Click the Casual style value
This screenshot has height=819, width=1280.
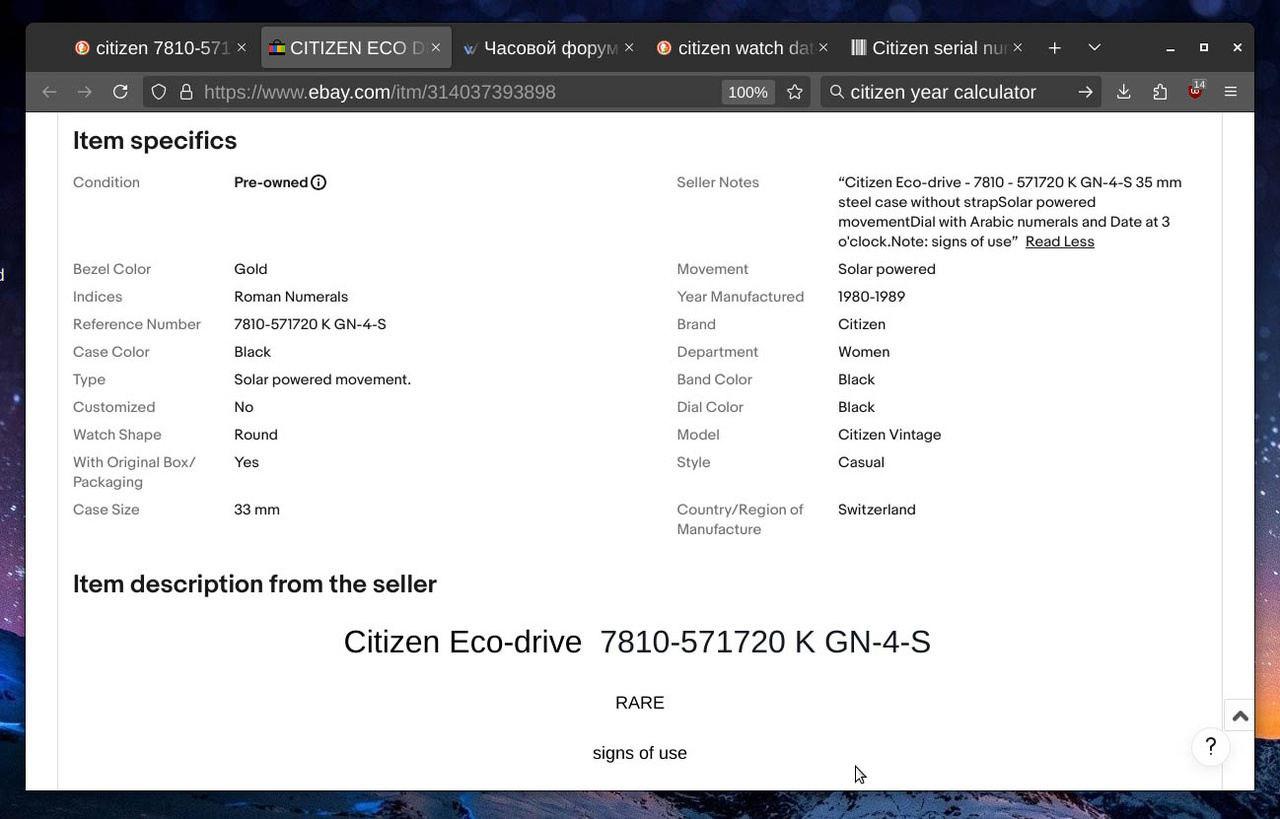[x=861, y=462]
